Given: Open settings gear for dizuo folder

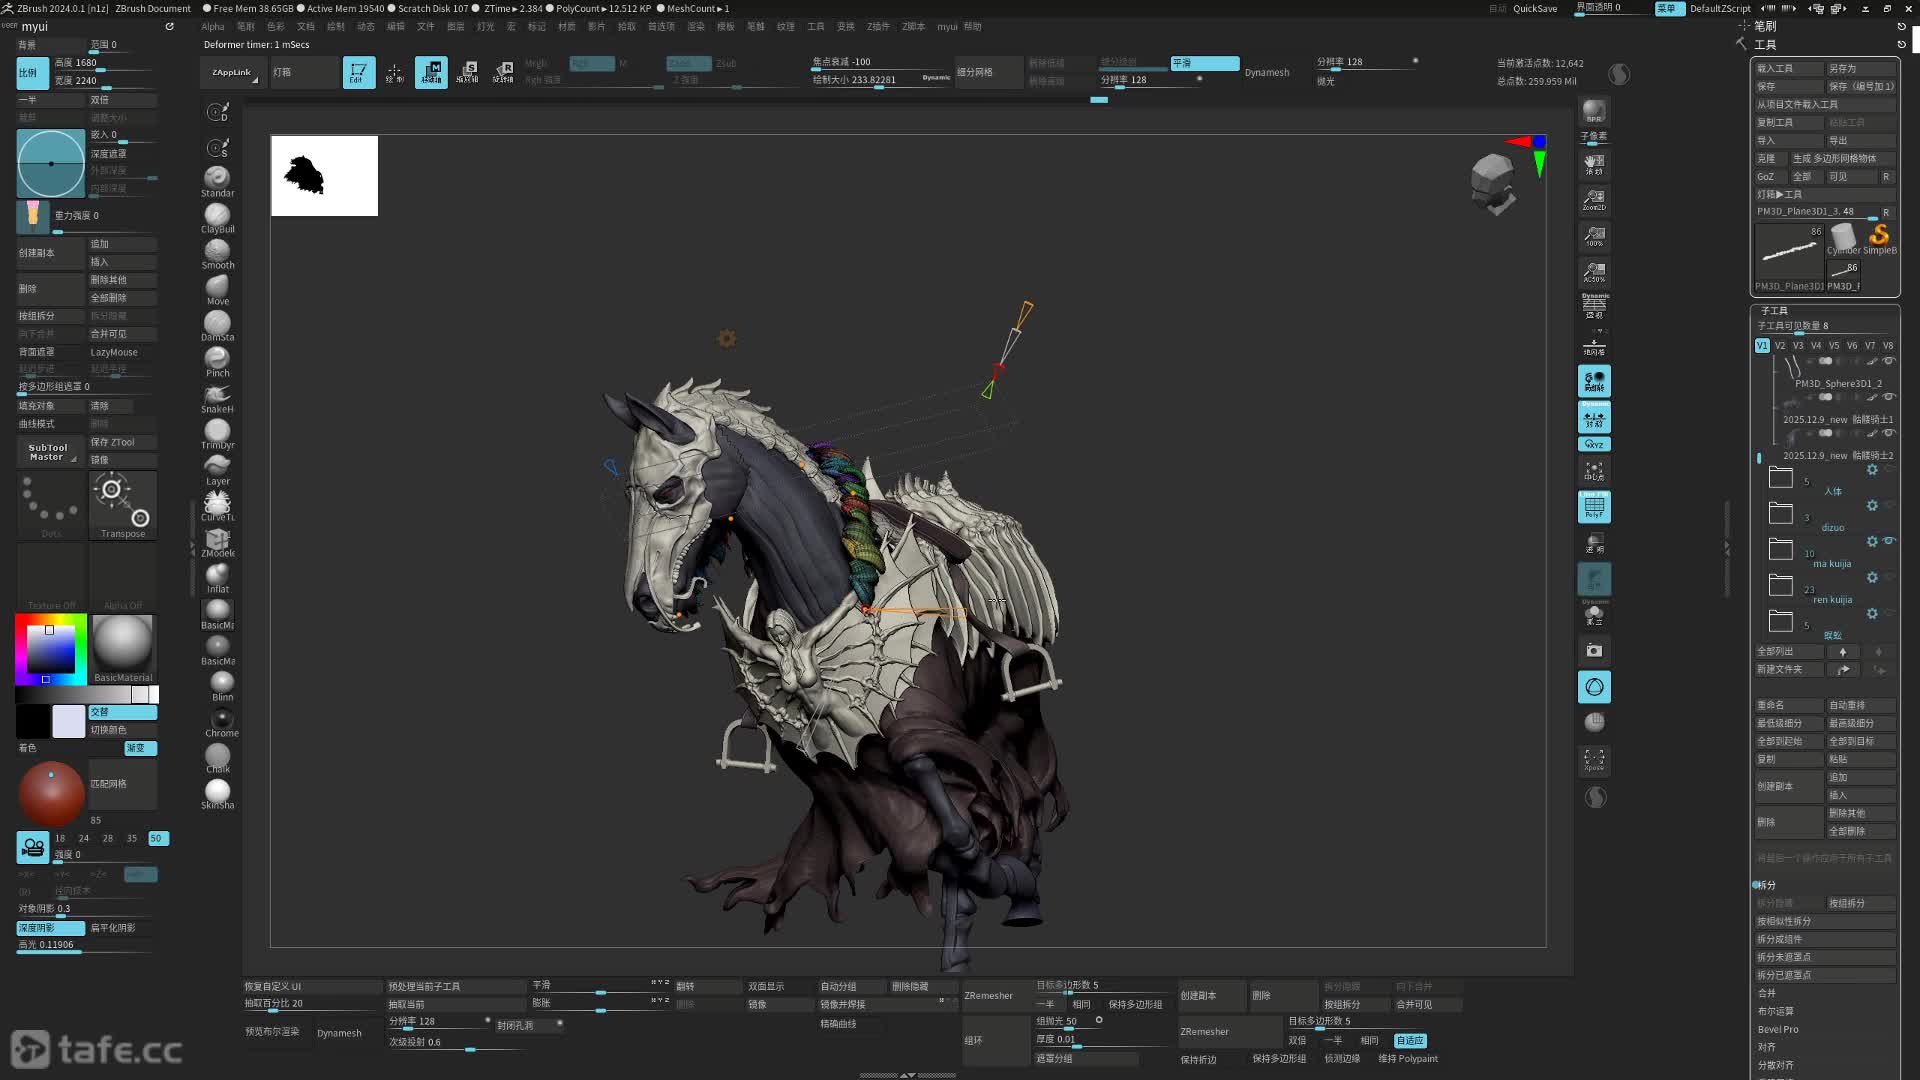Looking at the screenshot, I should coord(1872,506).
